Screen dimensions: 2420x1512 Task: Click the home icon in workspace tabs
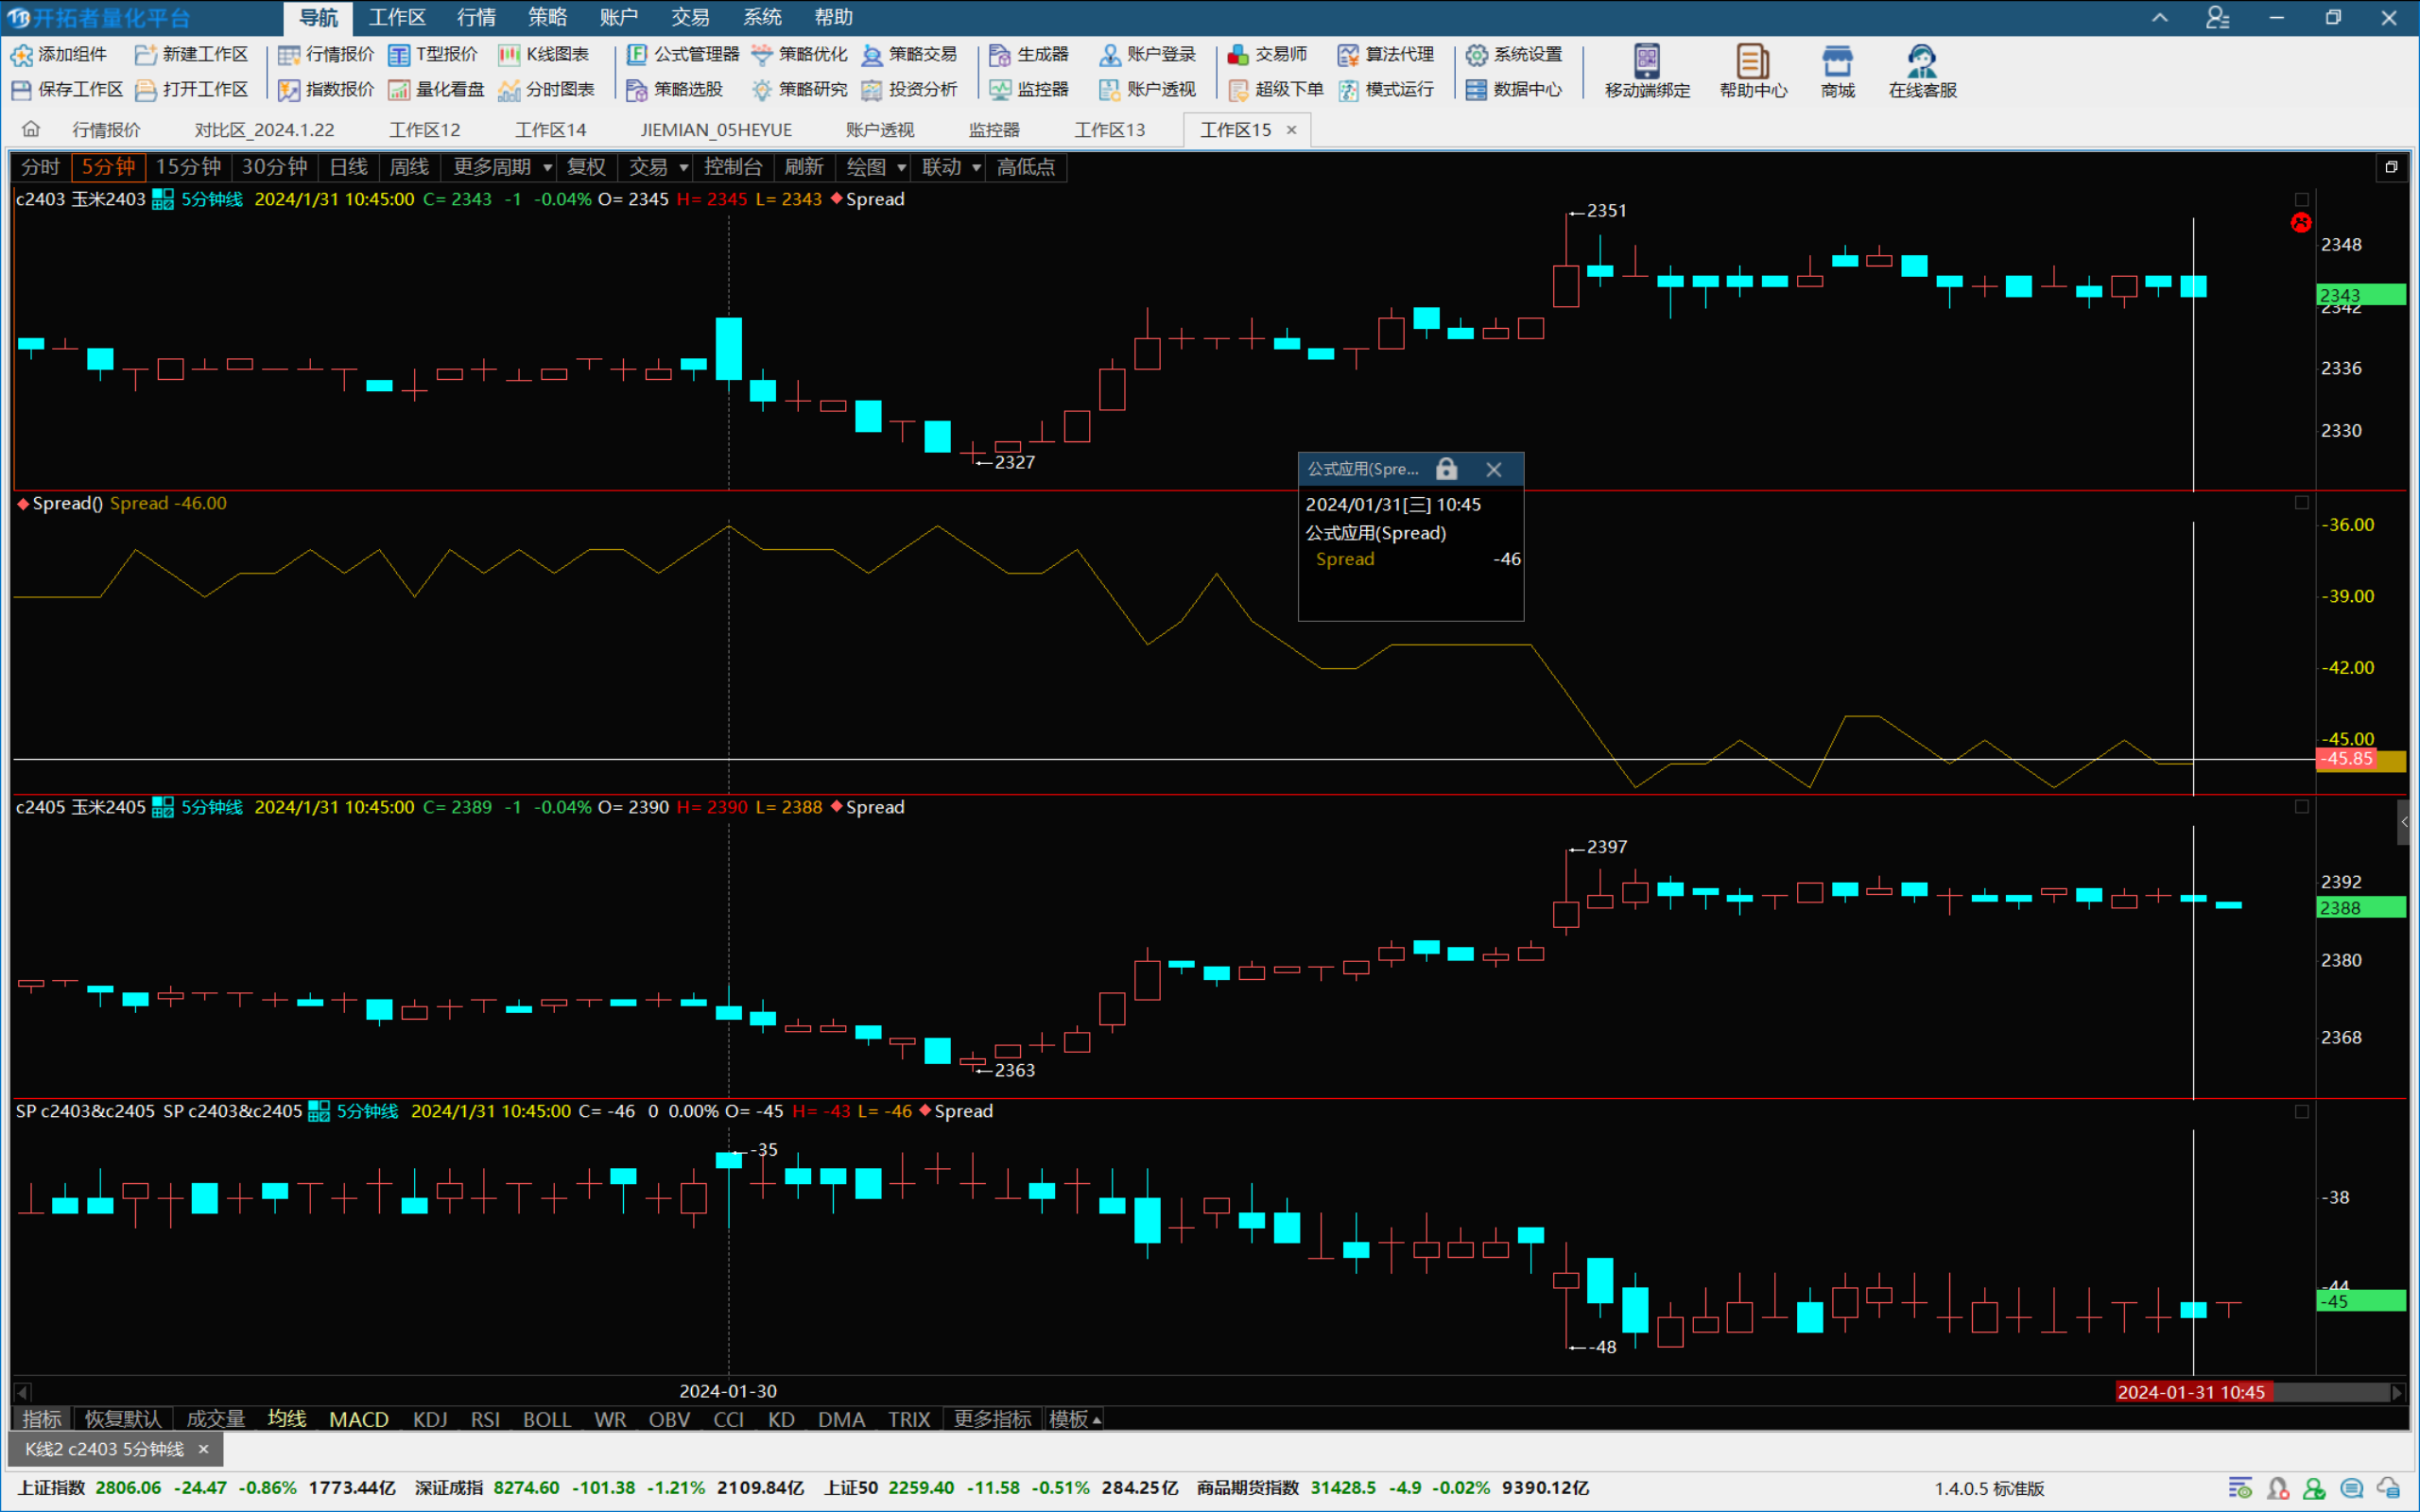pyautogui.click(x=31, y=129)
